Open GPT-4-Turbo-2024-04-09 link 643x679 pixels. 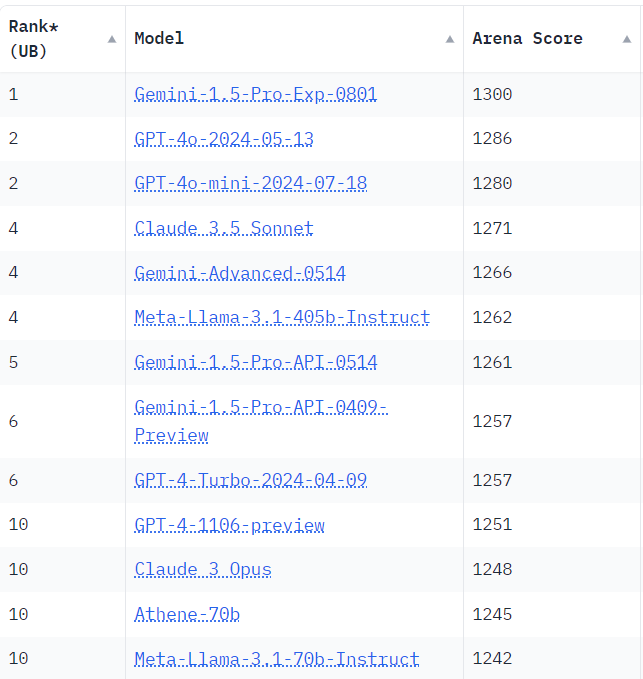[x=251, y=480]
